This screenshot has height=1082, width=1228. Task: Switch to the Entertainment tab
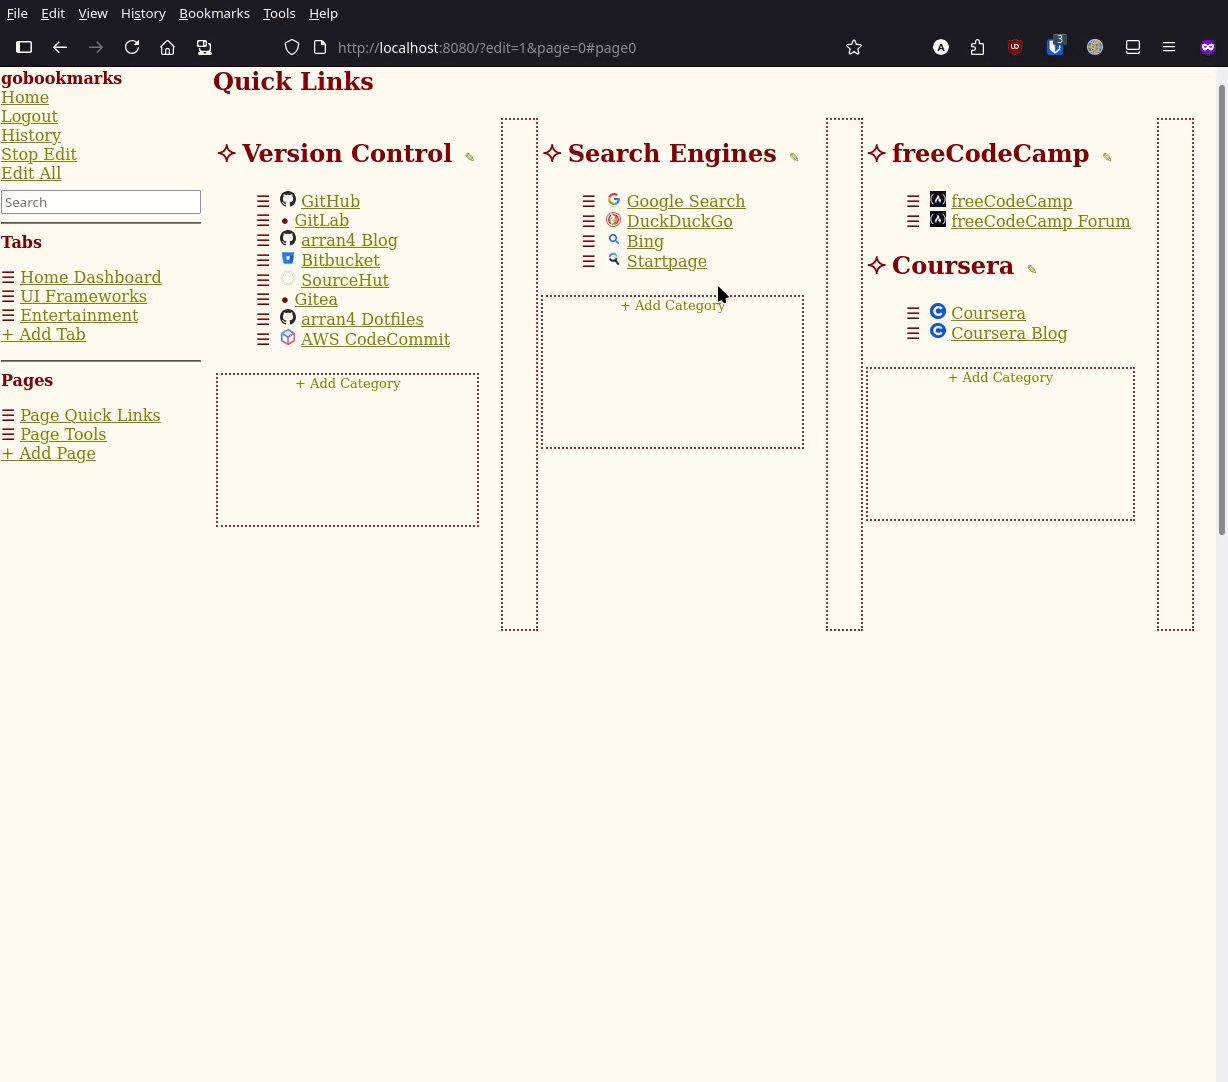[x=79, y=315]
